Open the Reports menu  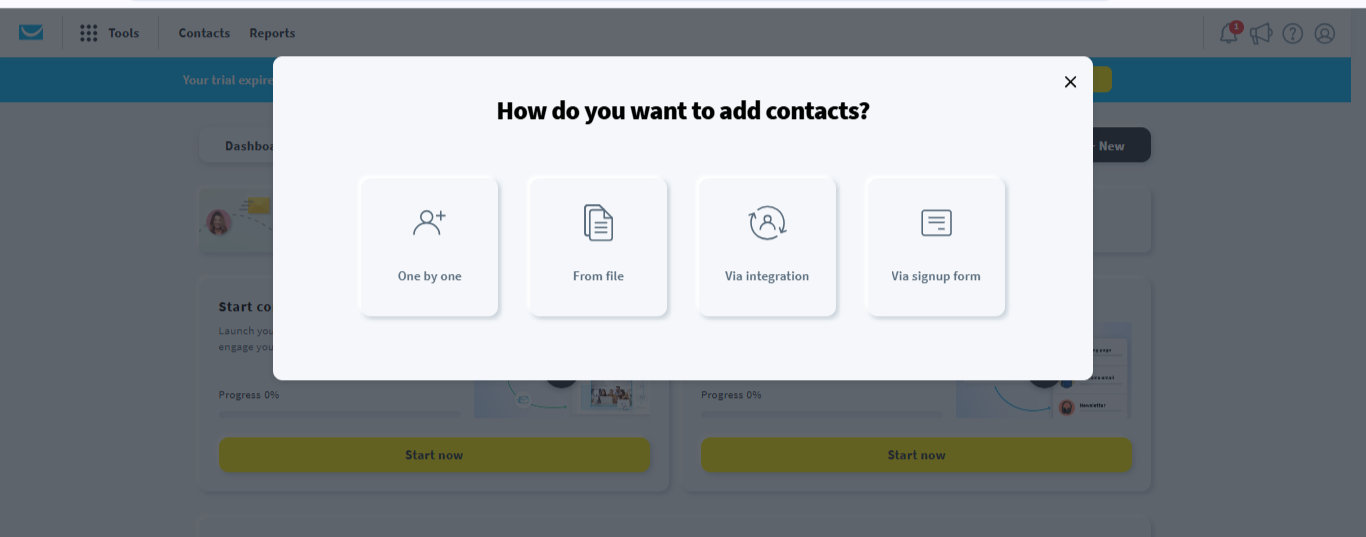(272, 33)
